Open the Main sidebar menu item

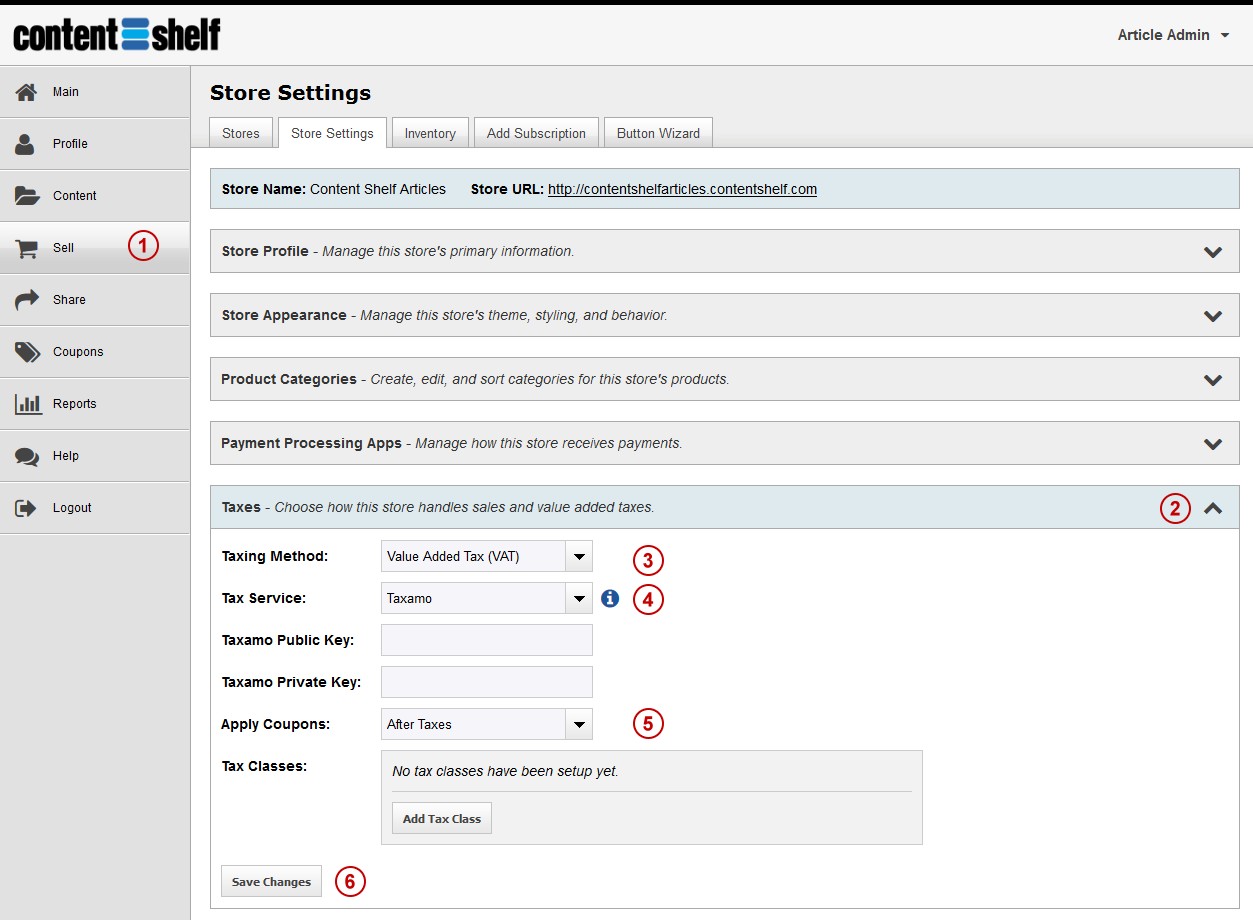95,92
